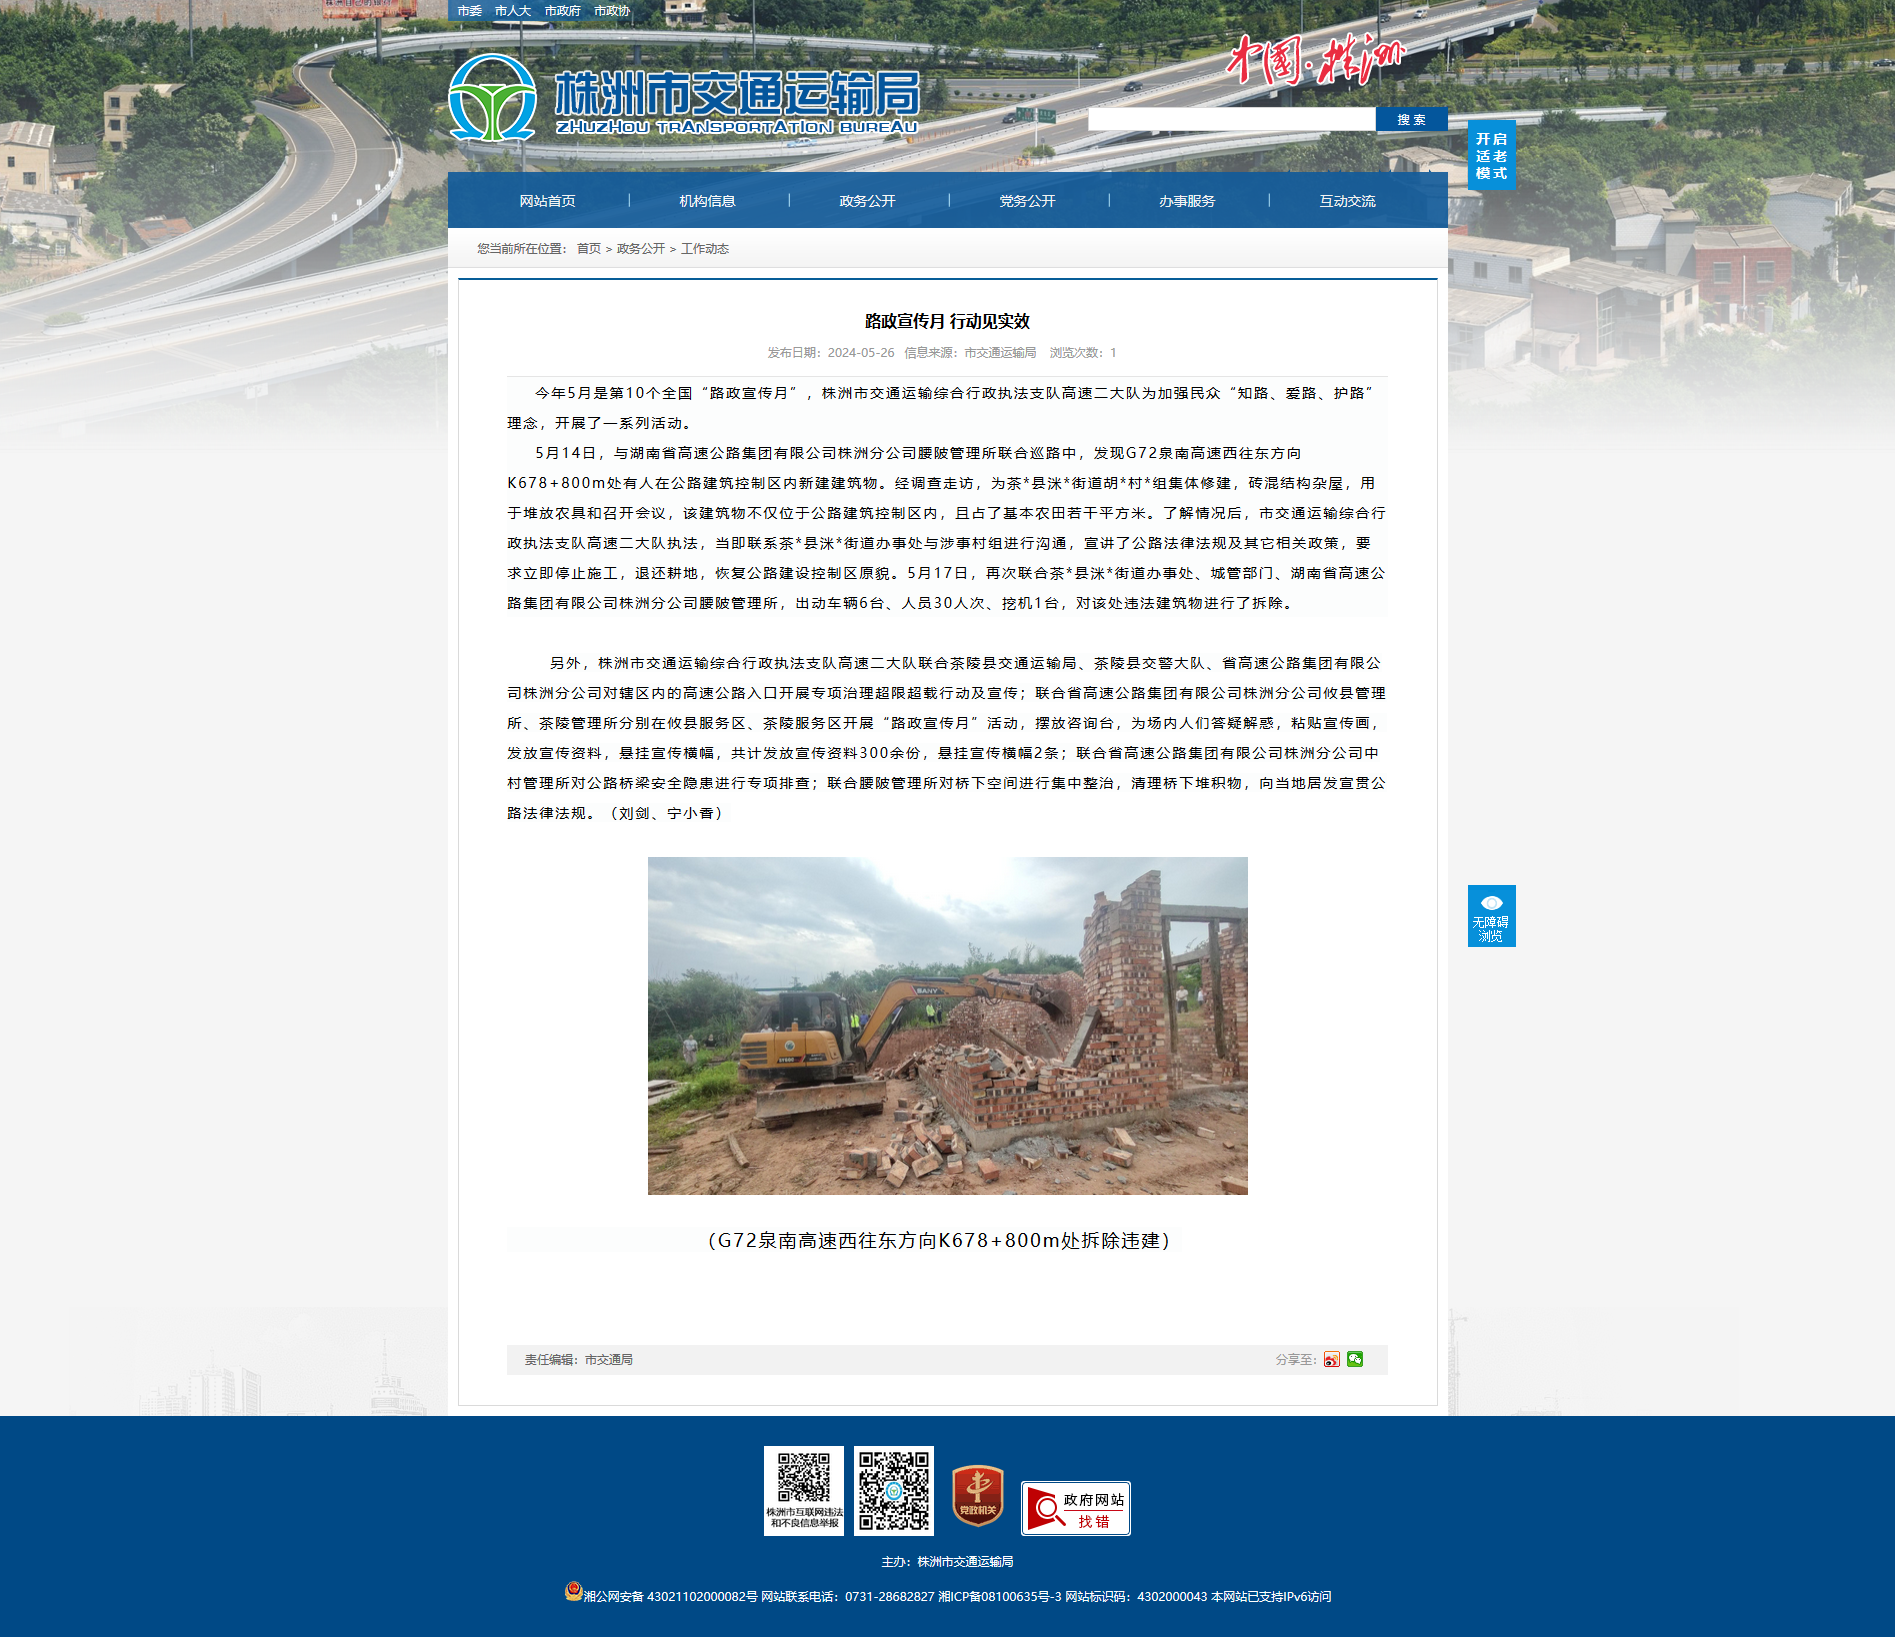
Task: Open the 市人大 top link
Action: (x=513, y=11)
